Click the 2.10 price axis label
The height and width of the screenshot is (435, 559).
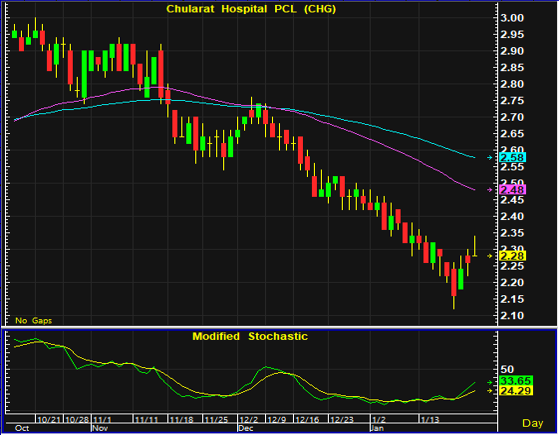[512, 316]
